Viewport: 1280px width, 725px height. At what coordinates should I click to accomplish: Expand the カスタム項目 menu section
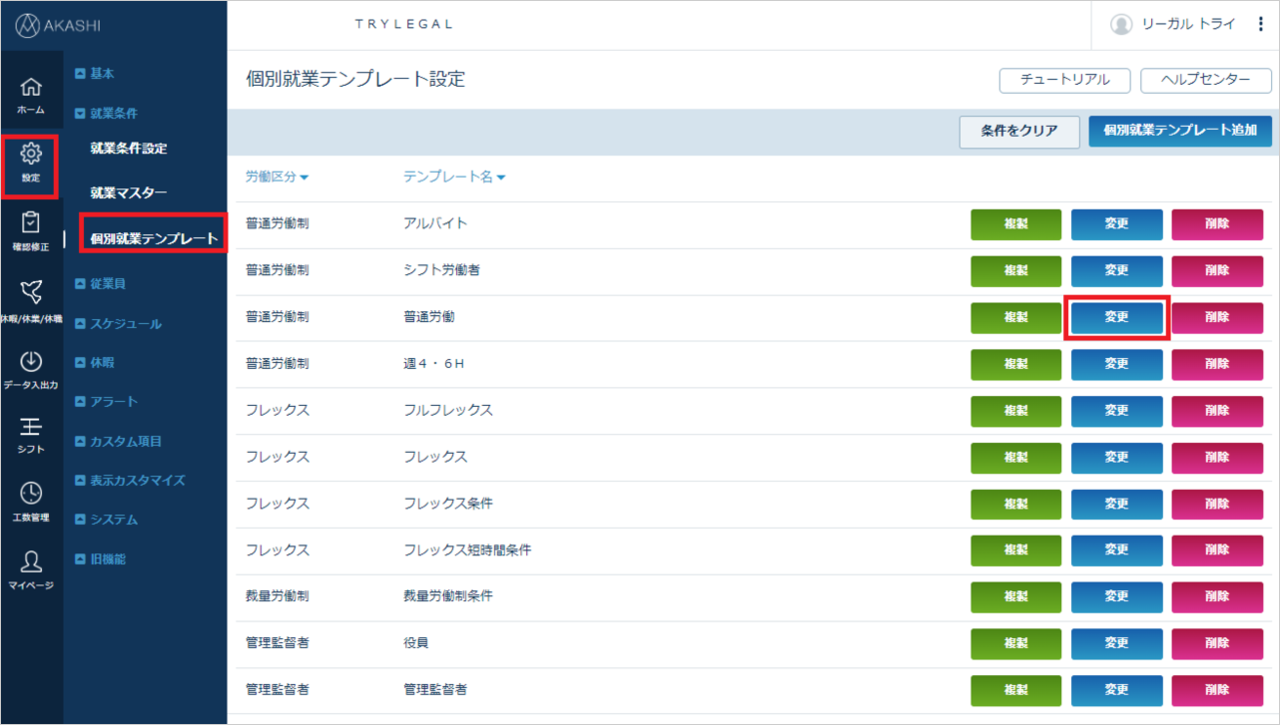click(x=118, y=441)
